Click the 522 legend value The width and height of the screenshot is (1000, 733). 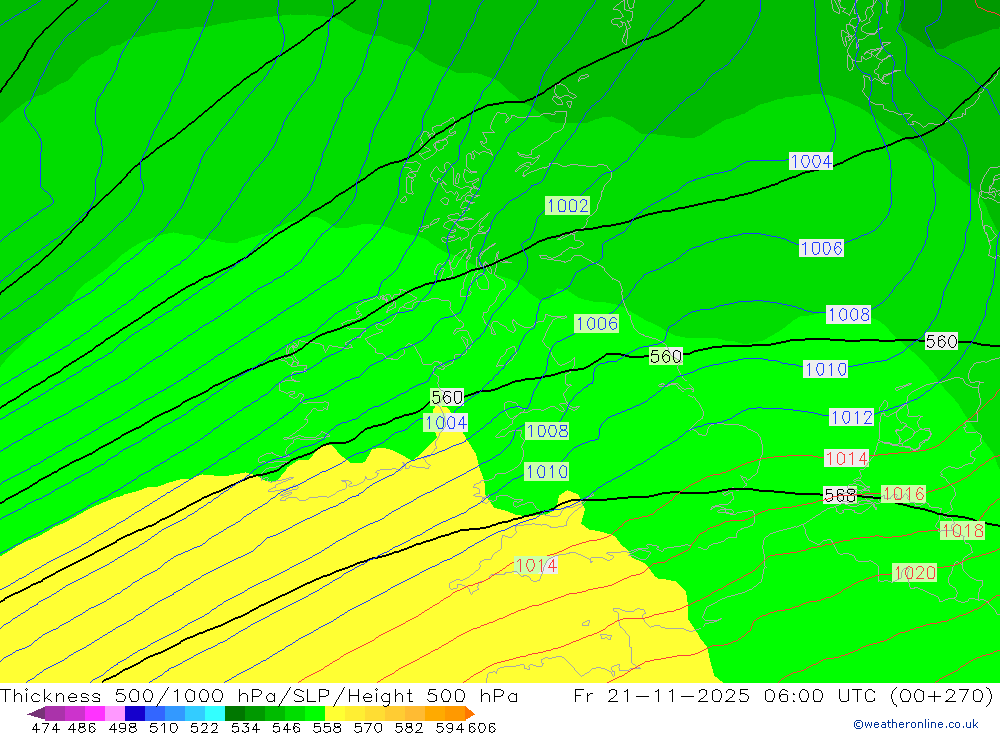(204, 727)
